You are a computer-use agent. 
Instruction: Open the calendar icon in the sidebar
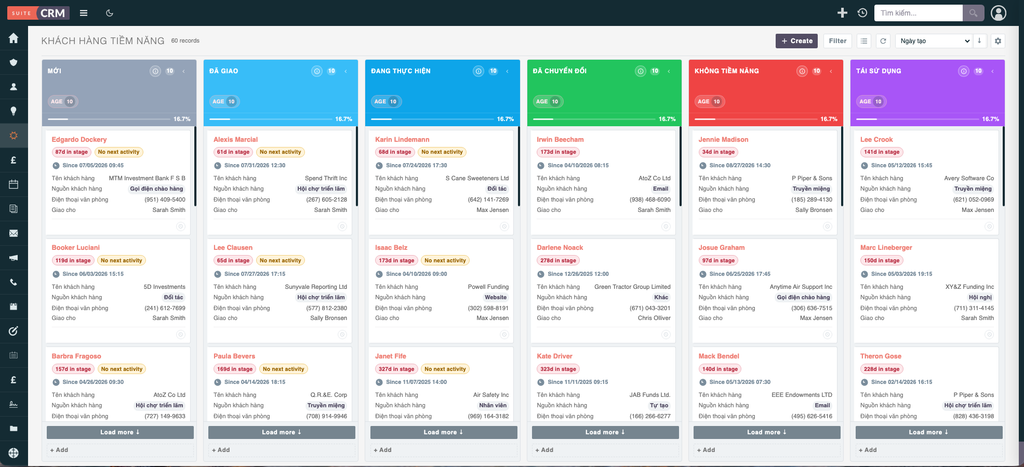tap(13, 184)
